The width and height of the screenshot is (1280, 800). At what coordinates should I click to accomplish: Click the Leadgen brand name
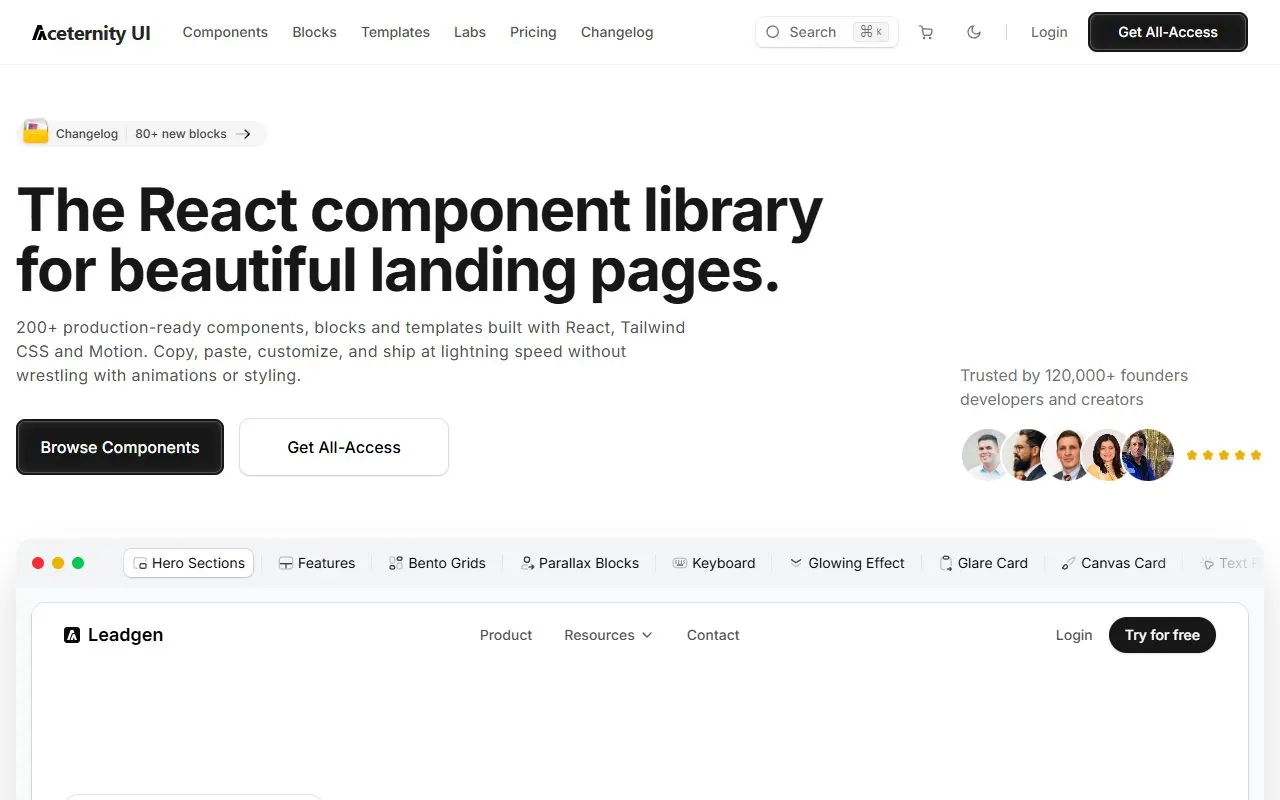tap(125, 635)
